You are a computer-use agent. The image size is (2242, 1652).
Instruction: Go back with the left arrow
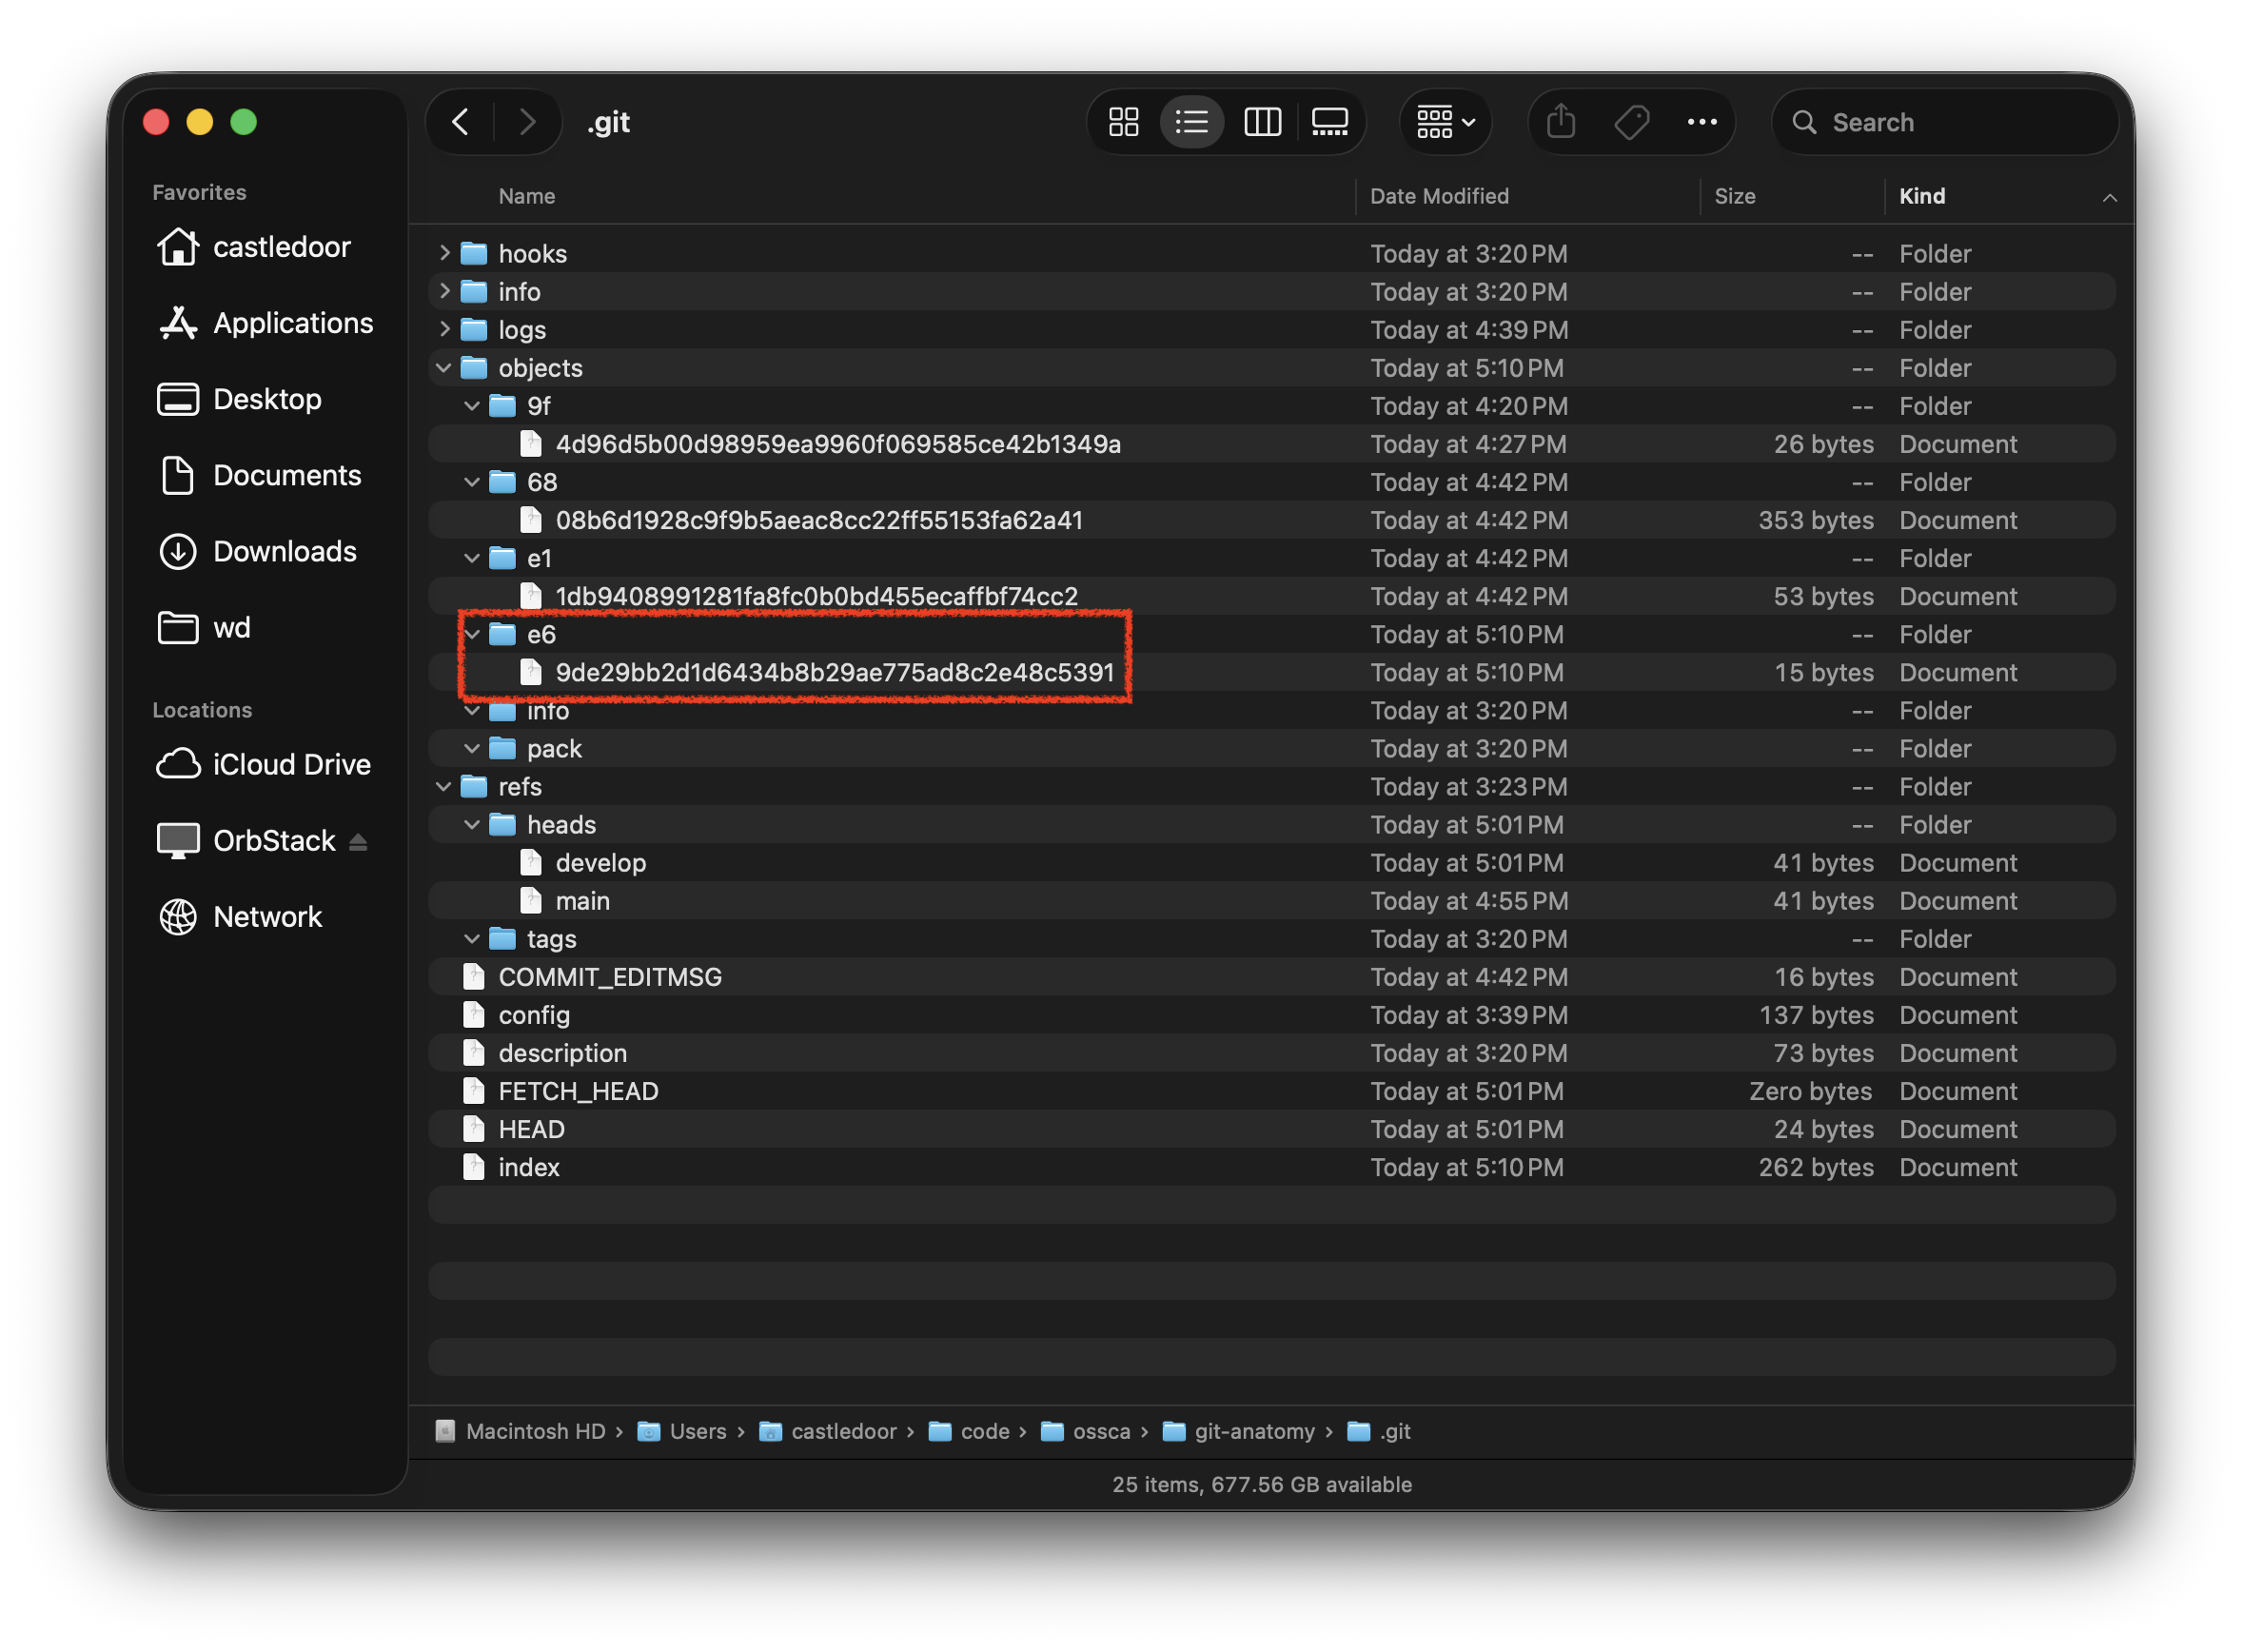coord(461,122)
